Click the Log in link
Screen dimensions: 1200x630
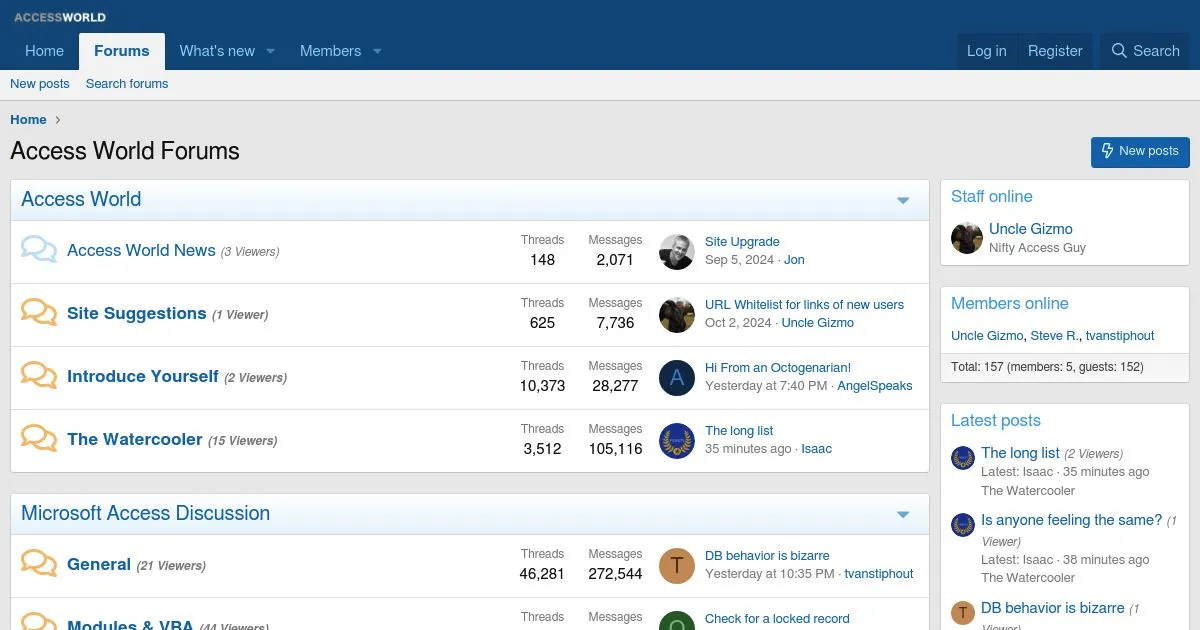(x=986, y=51)
